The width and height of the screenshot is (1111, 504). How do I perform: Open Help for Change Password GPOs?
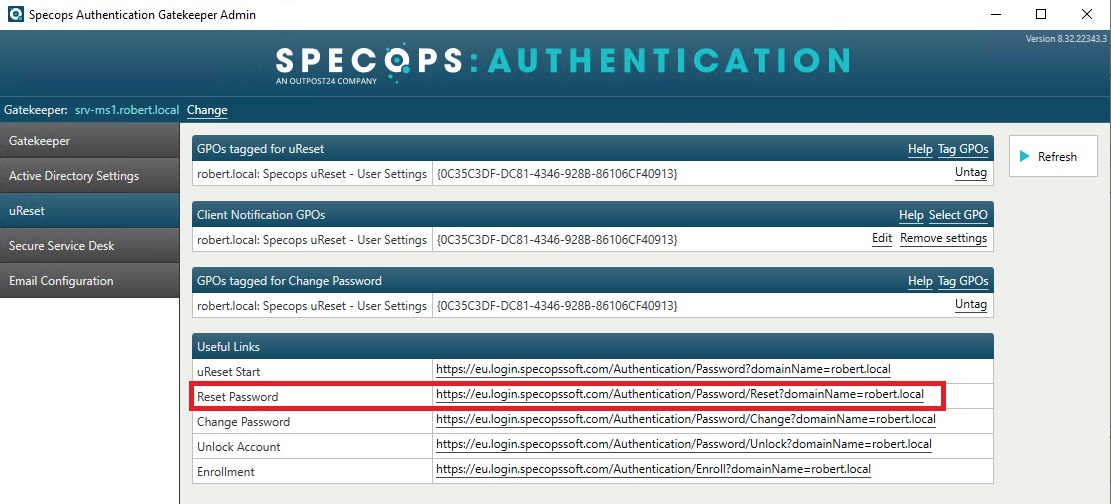click(920, 281)
